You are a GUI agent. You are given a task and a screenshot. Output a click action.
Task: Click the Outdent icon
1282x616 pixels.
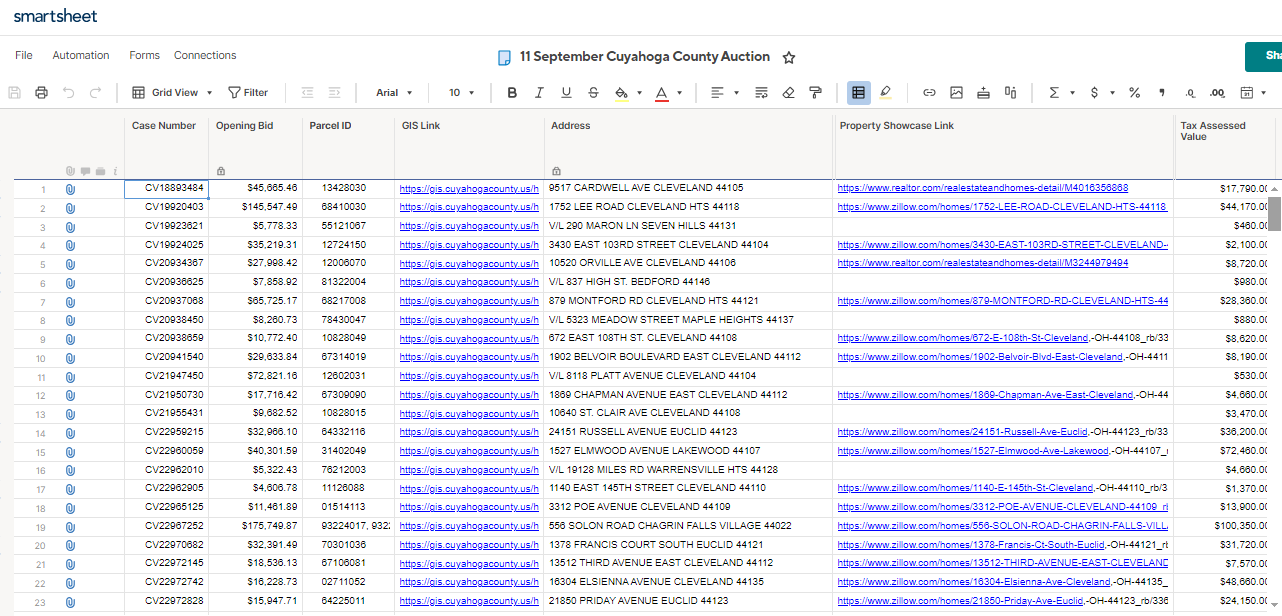(x=308, y=93)
